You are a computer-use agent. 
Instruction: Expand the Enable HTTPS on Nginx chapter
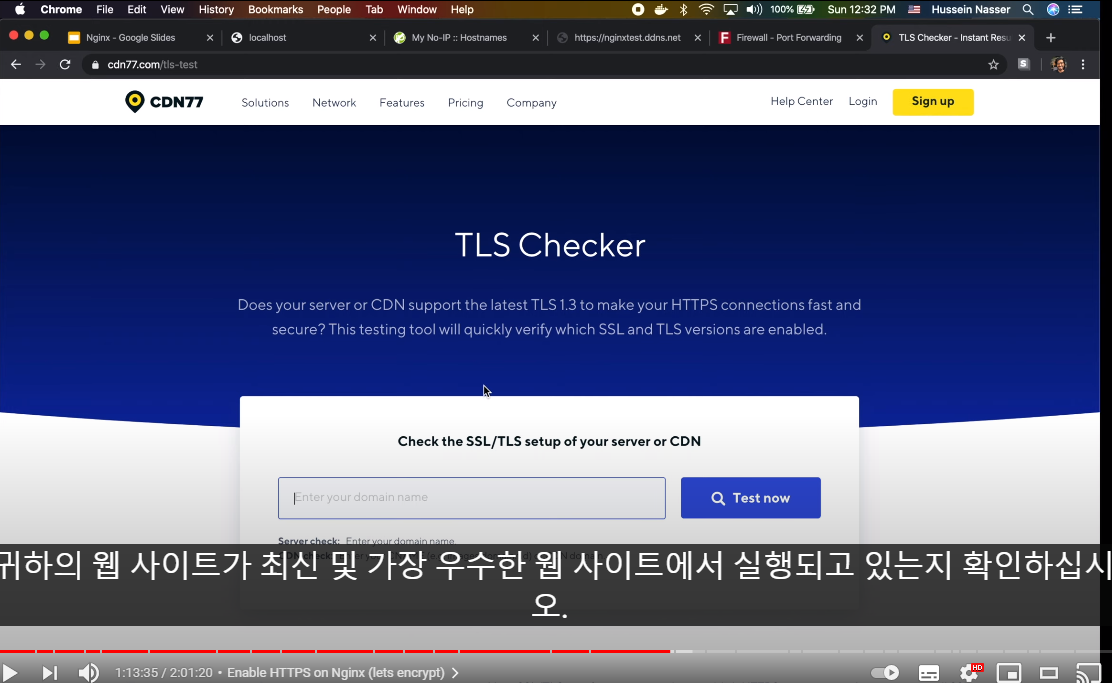click(343, 672)
